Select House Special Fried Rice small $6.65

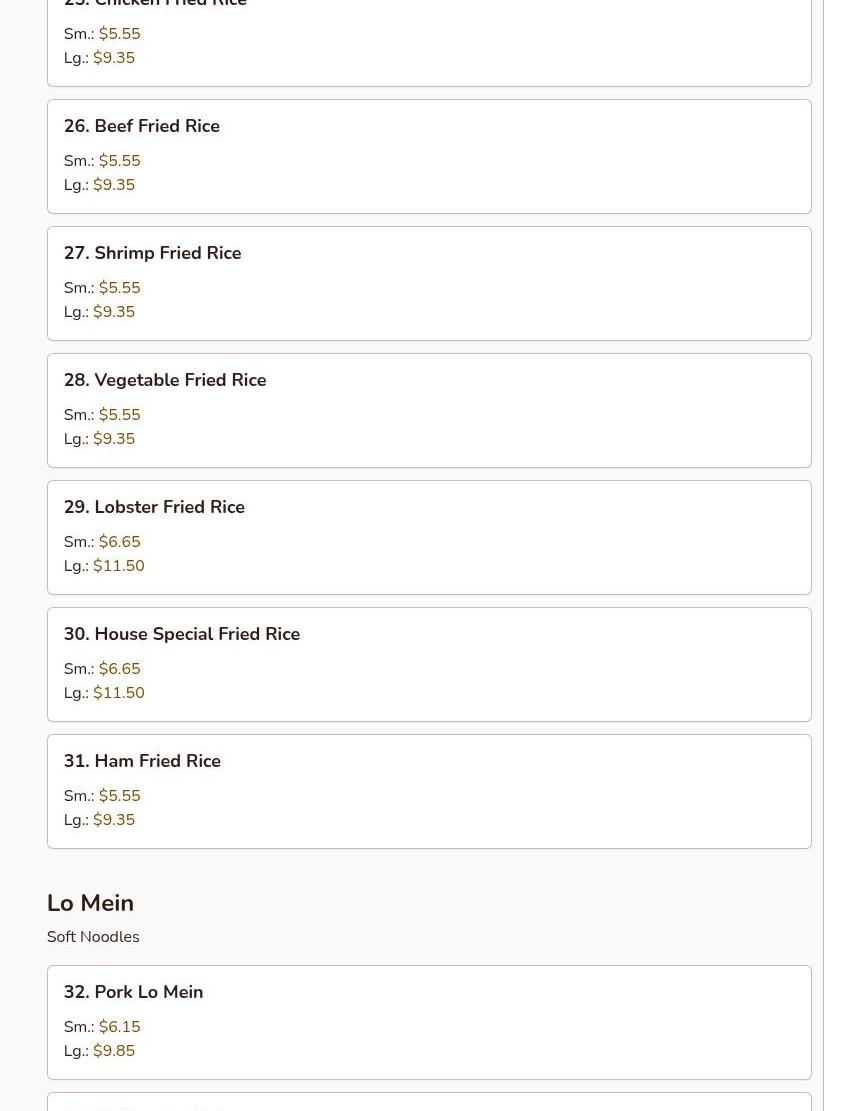(x=120, y=669)
